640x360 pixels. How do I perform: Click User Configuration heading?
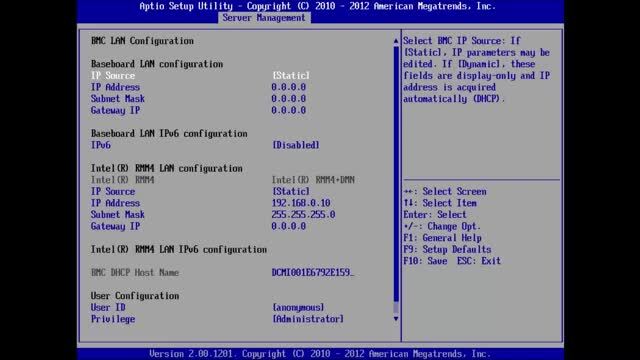pyautogui.click(x=135, y=296)
